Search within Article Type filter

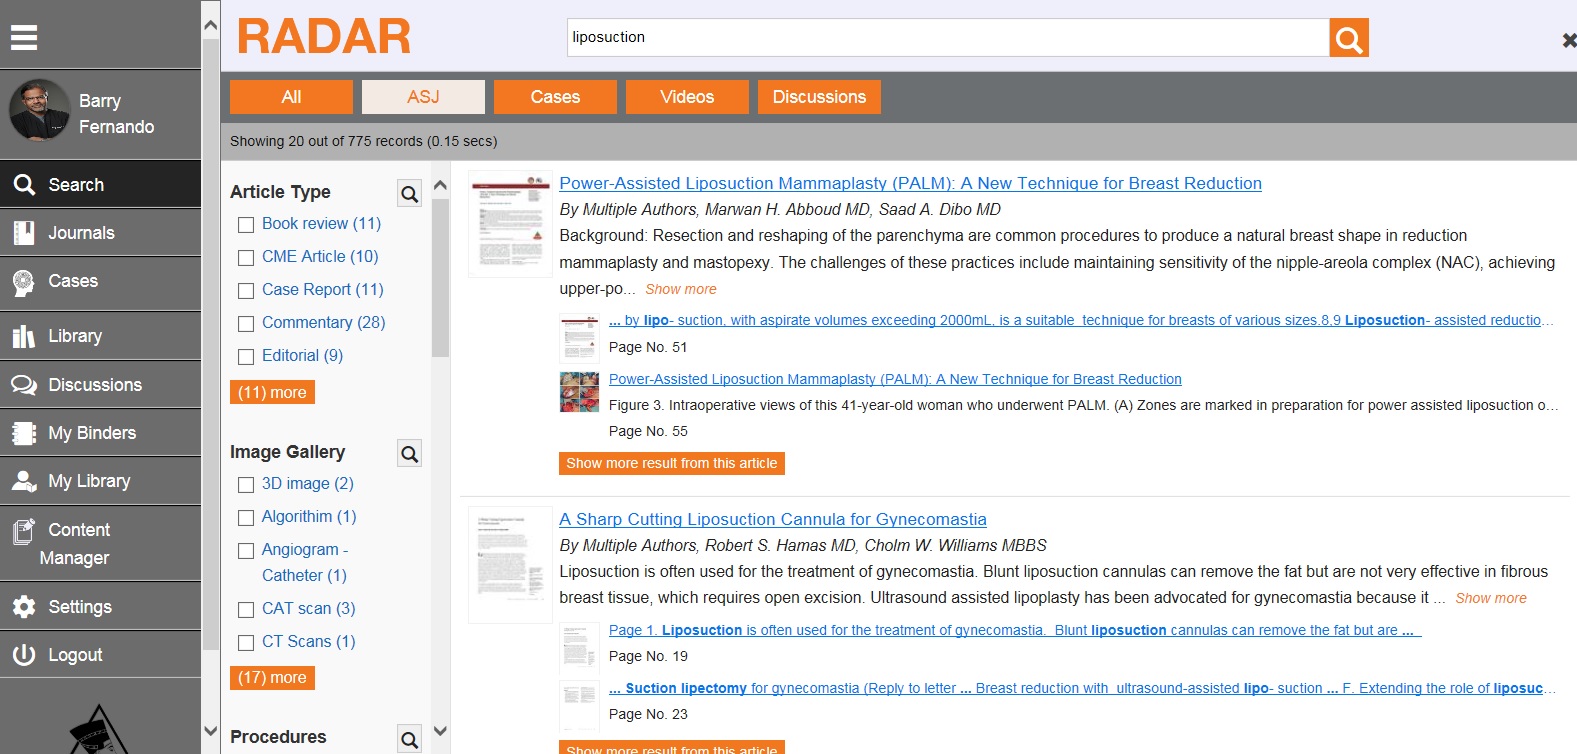409,193
